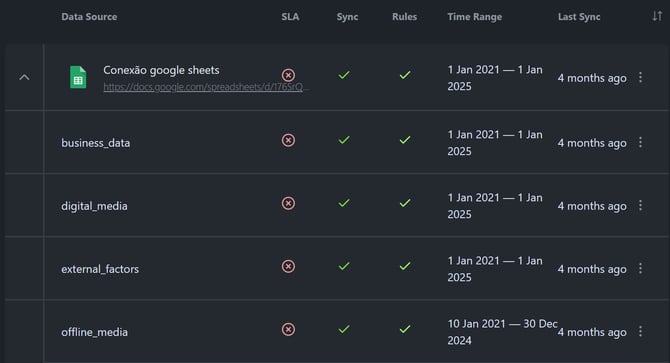
Task: Click '4 months ago' in Conexão google sheets row
Action: click(x=592, y=78)
